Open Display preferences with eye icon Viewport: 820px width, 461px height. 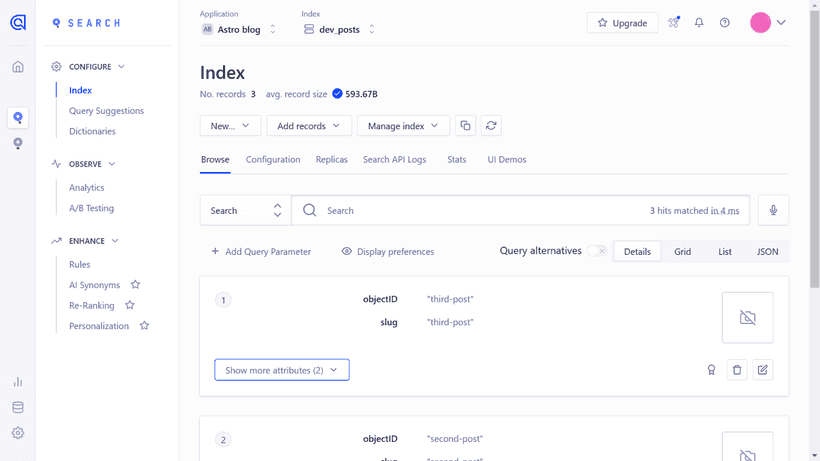pos(388,251)
